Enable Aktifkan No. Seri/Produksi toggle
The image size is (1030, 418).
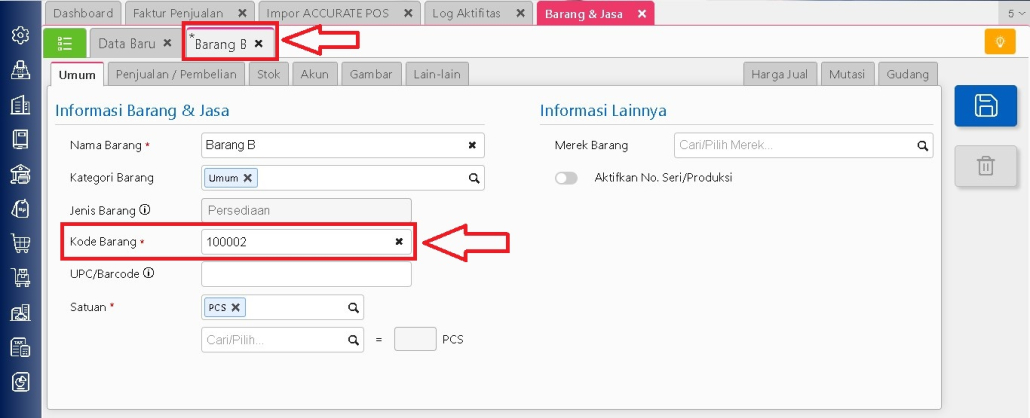coord(566,178)
